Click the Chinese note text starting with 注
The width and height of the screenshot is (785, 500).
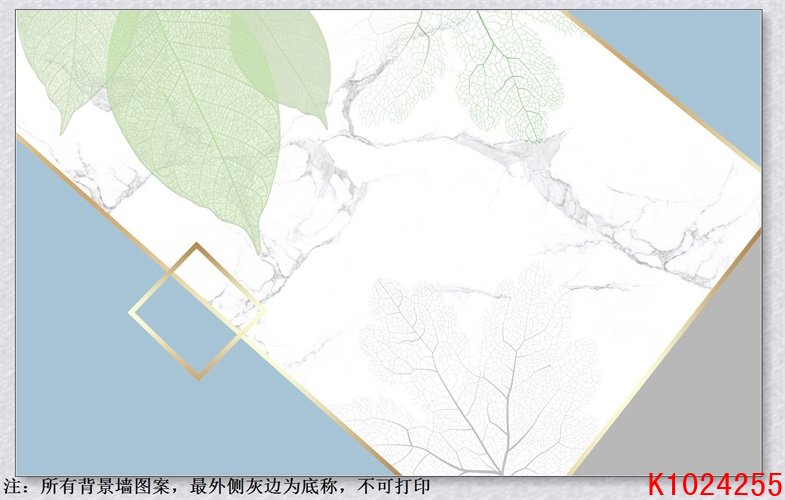216,486
